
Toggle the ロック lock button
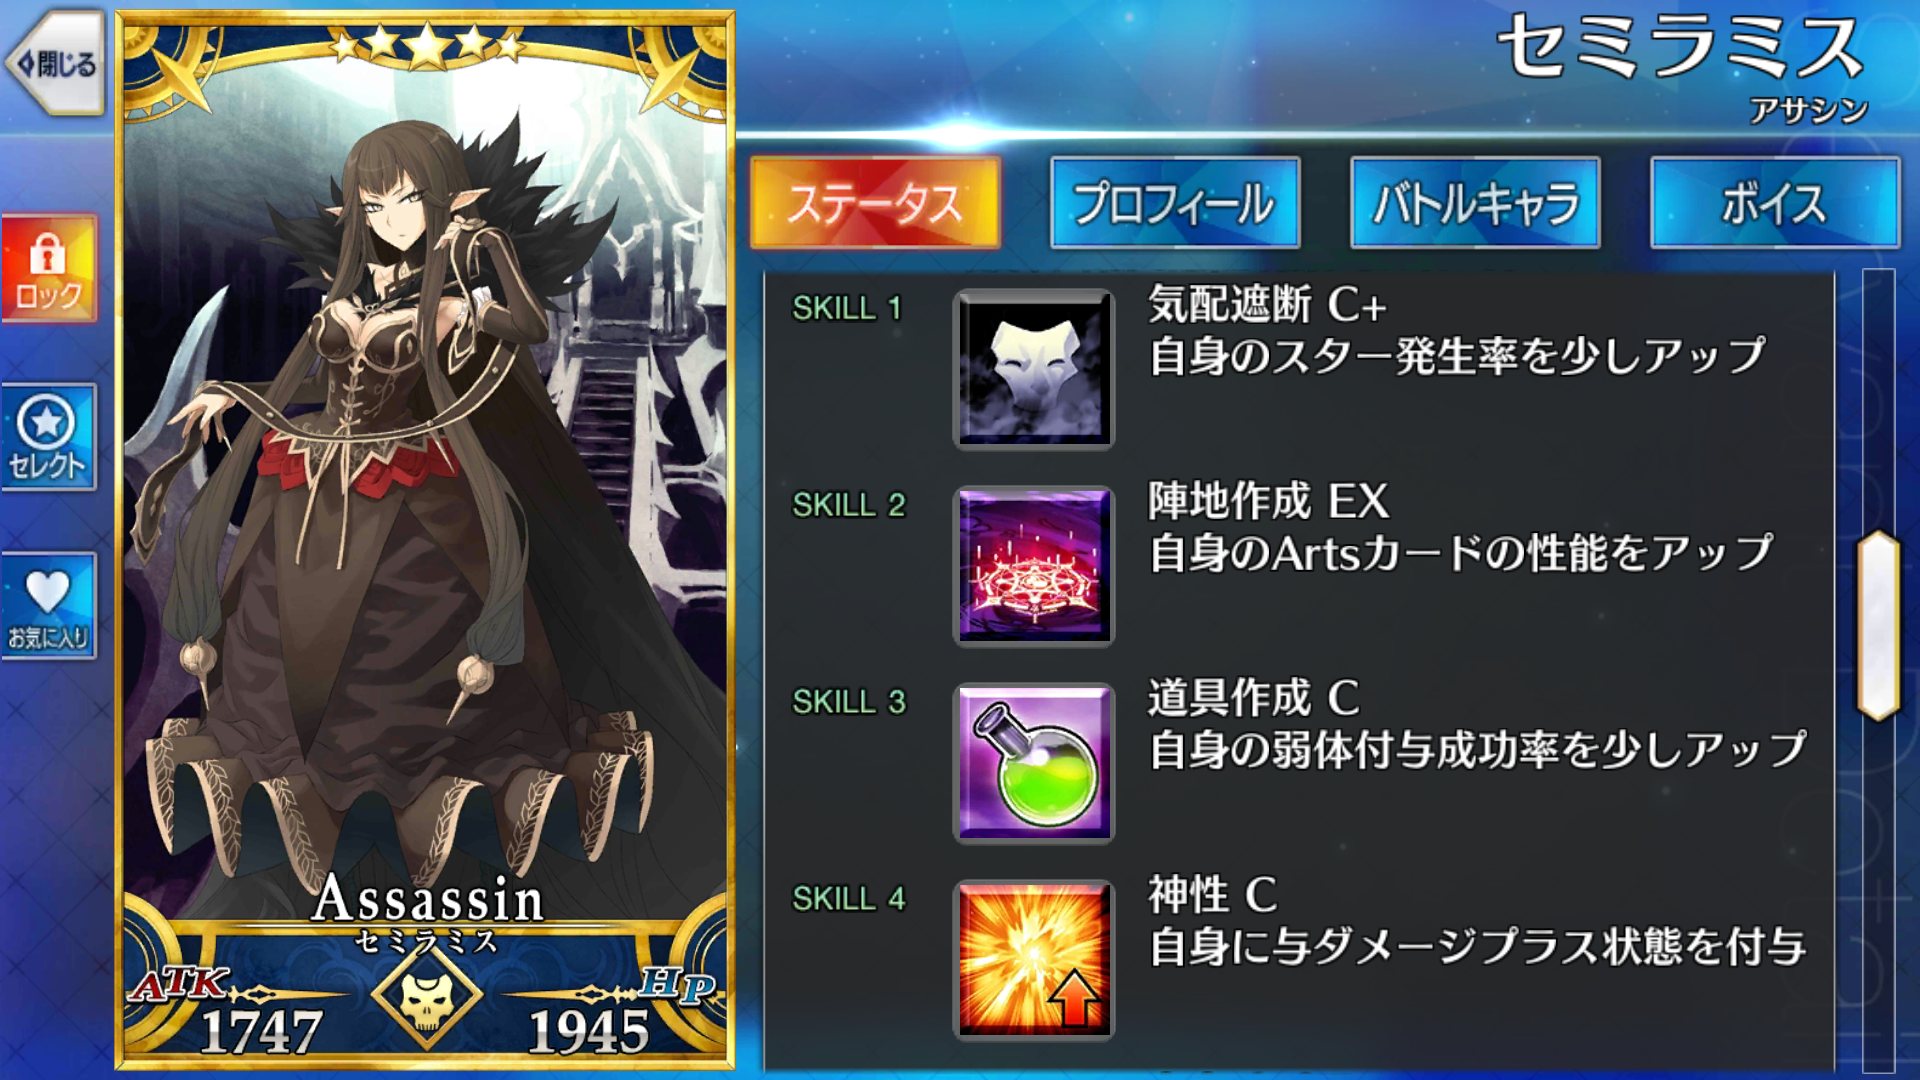(x=48, y=268)
